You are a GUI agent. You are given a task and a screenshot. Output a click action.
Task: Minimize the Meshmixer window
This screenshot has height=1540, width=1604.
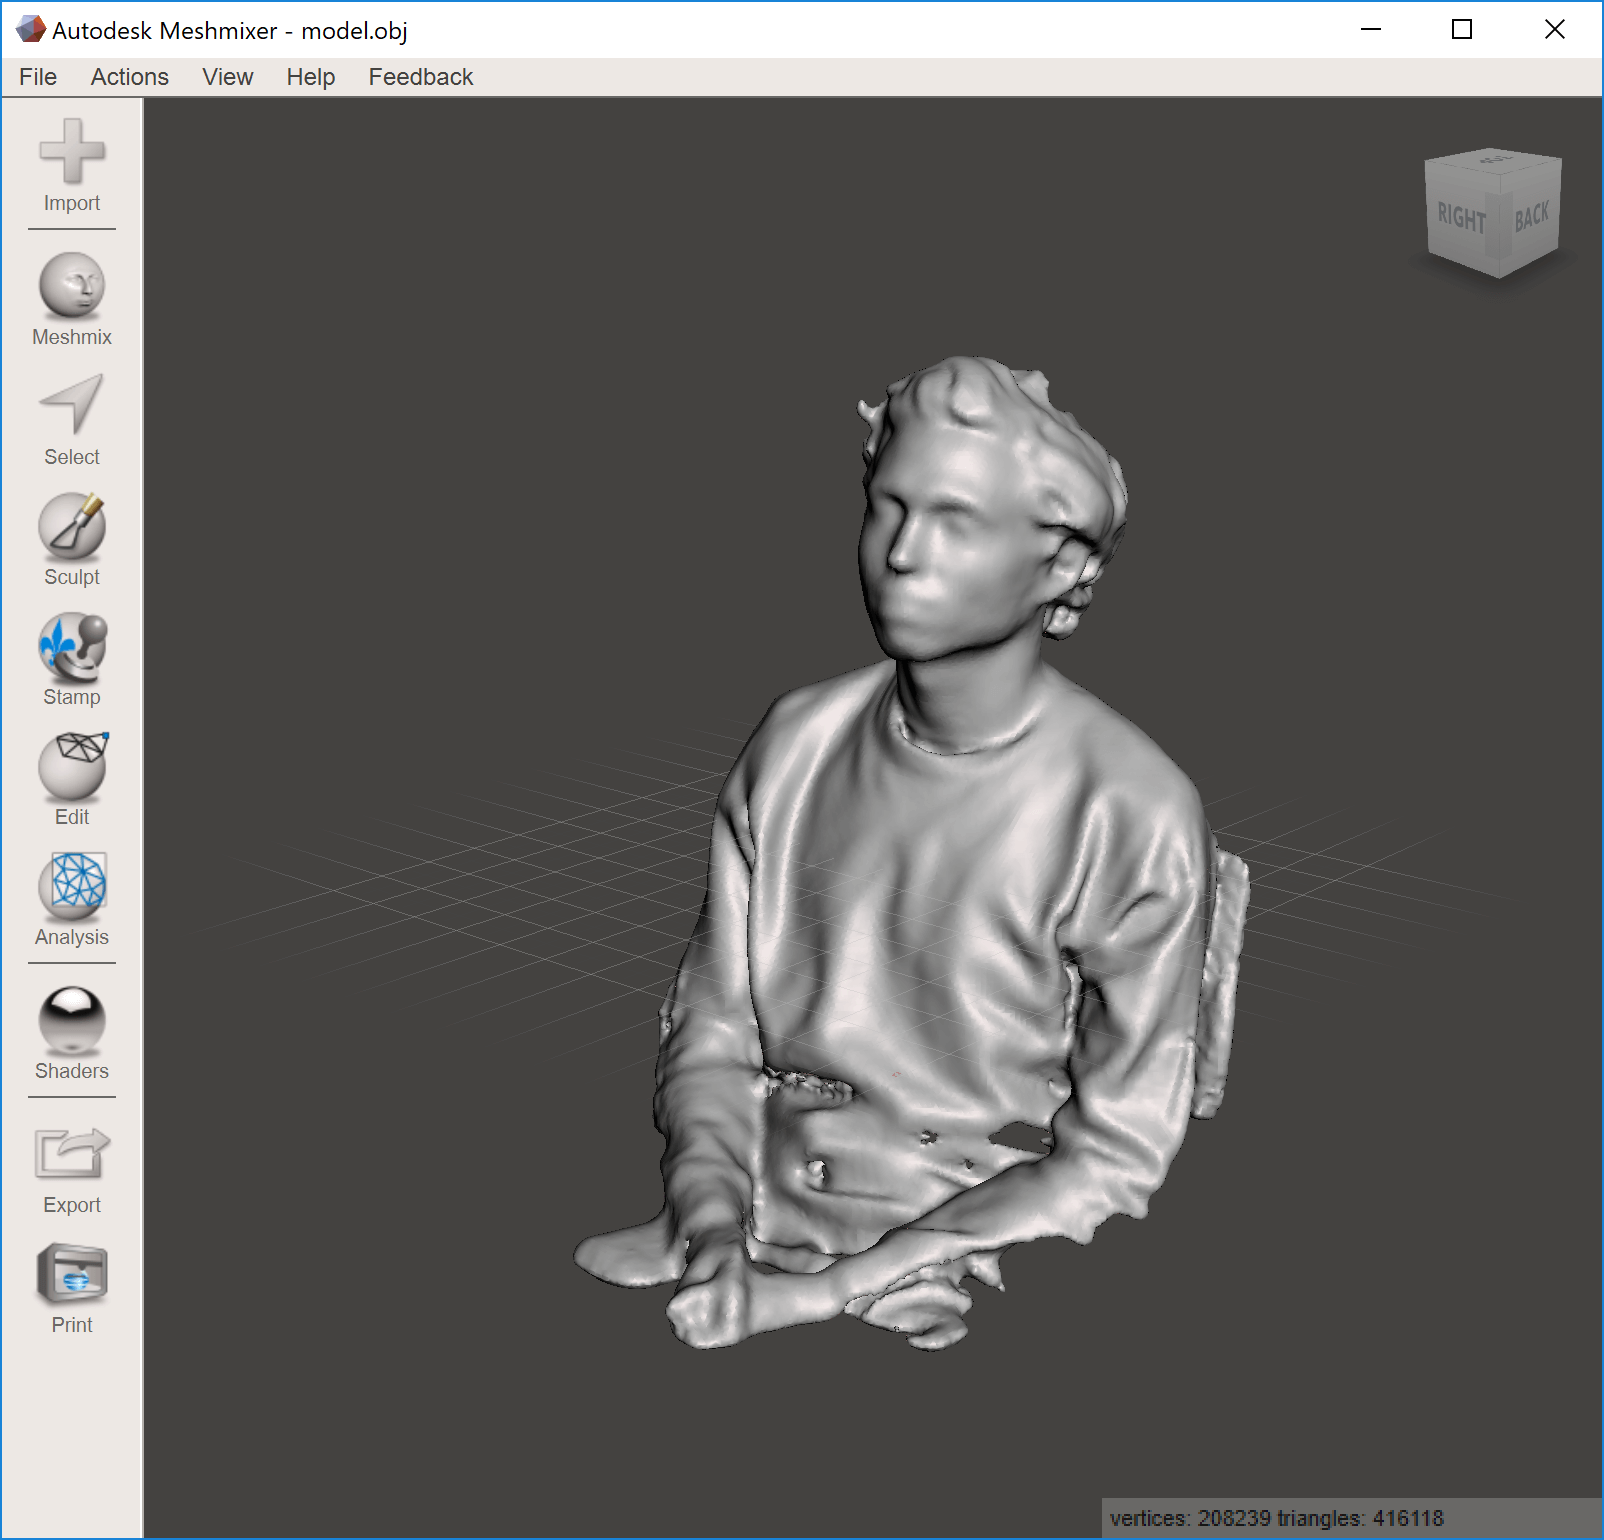pyautogui.click(x=1371, y=30)
